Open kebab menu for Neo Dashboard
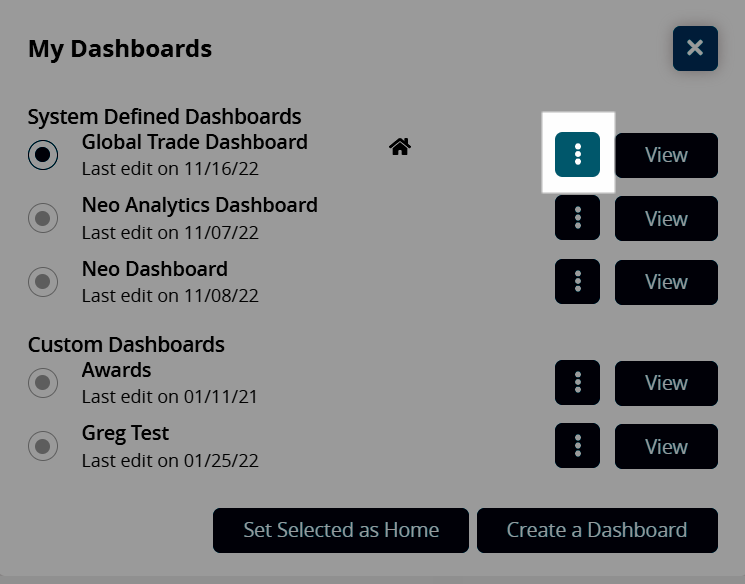 [577, 282]
